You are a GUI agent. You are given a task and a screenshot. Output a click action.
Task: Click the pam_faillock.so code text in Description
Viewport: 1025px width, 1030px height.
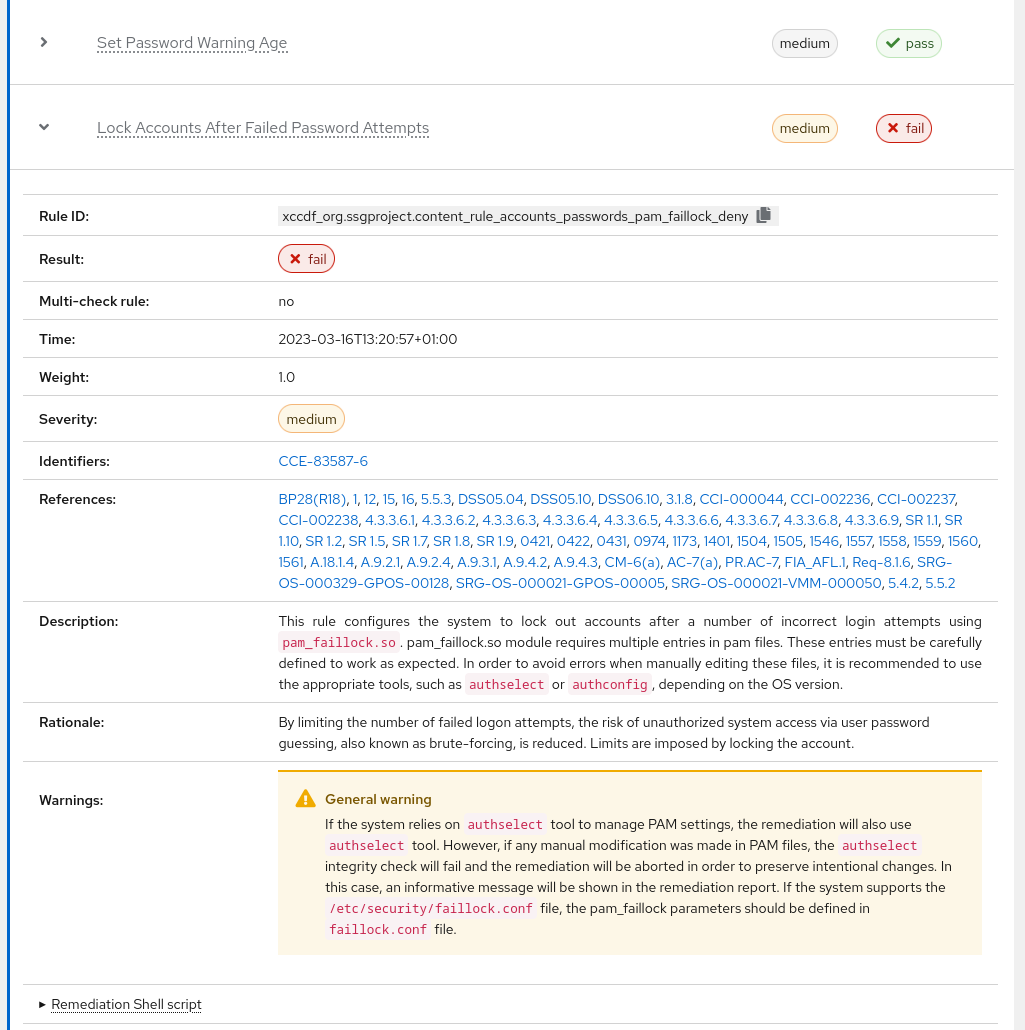[339, 642]
